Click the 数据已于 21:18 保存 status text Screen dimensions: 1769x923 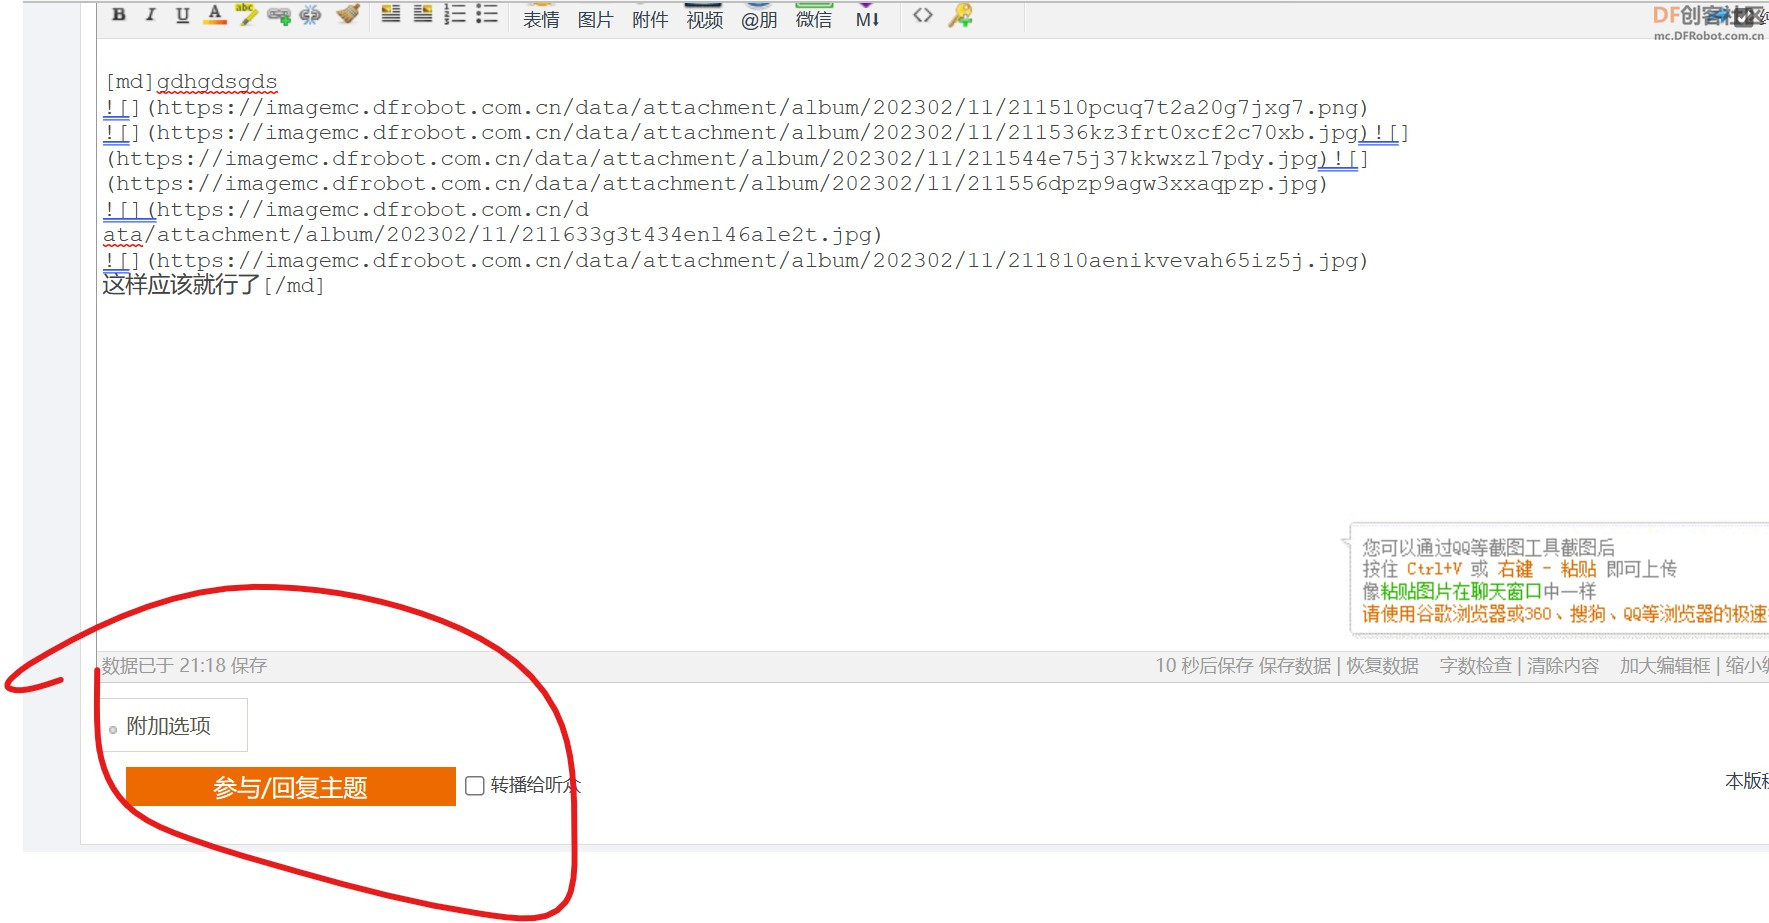(184, 666)
